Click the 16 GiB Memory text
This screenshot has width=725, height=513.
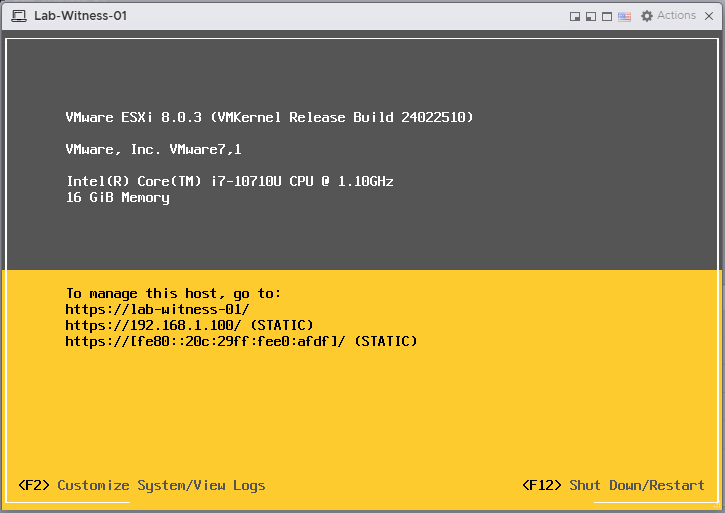[x=117, y=198]
